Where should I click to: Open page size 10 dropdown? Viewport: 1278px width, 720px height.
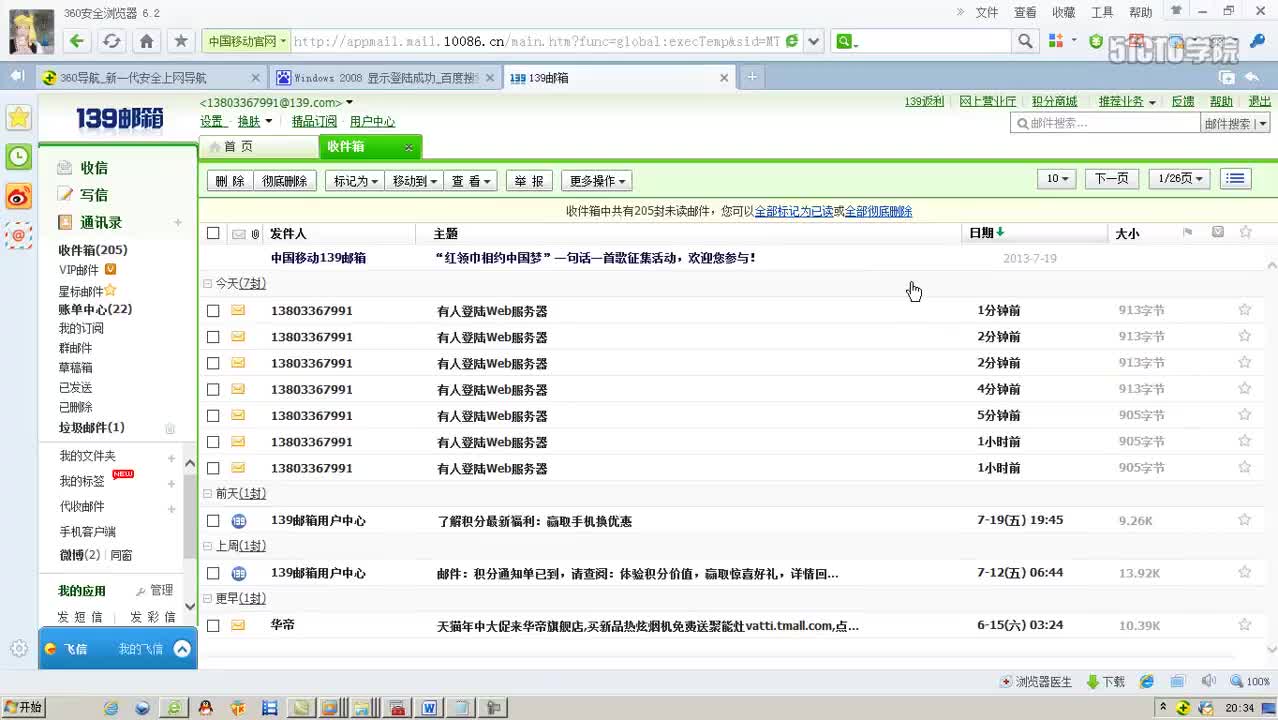point(1057,179)
